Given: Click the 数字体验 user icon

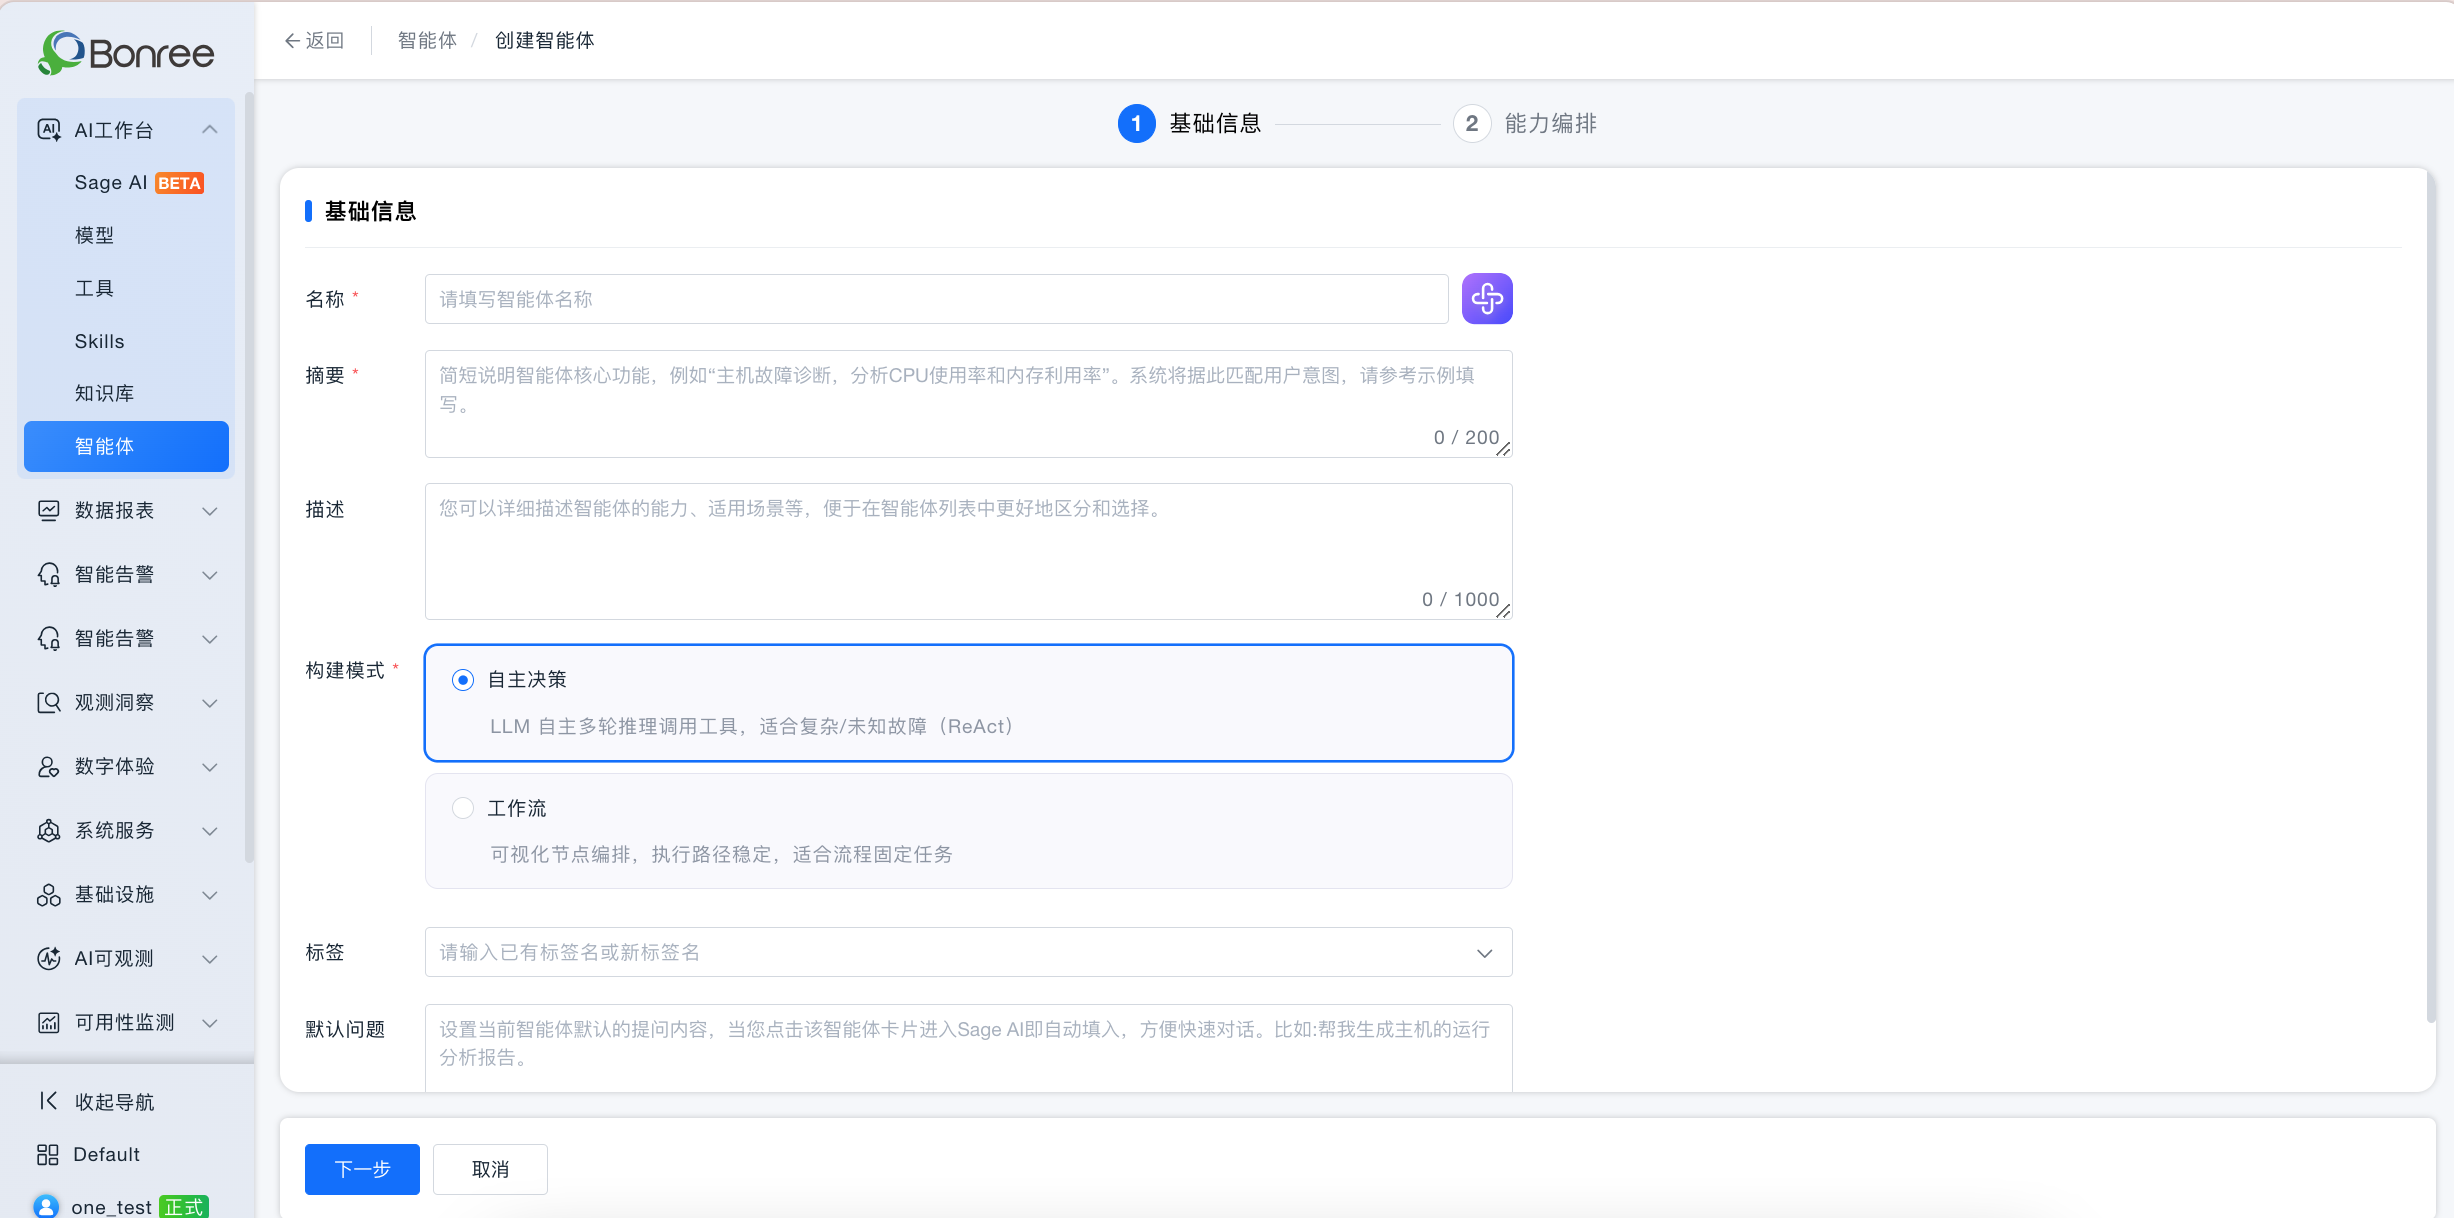Looking at the screenshot, I should coord(49,766).
